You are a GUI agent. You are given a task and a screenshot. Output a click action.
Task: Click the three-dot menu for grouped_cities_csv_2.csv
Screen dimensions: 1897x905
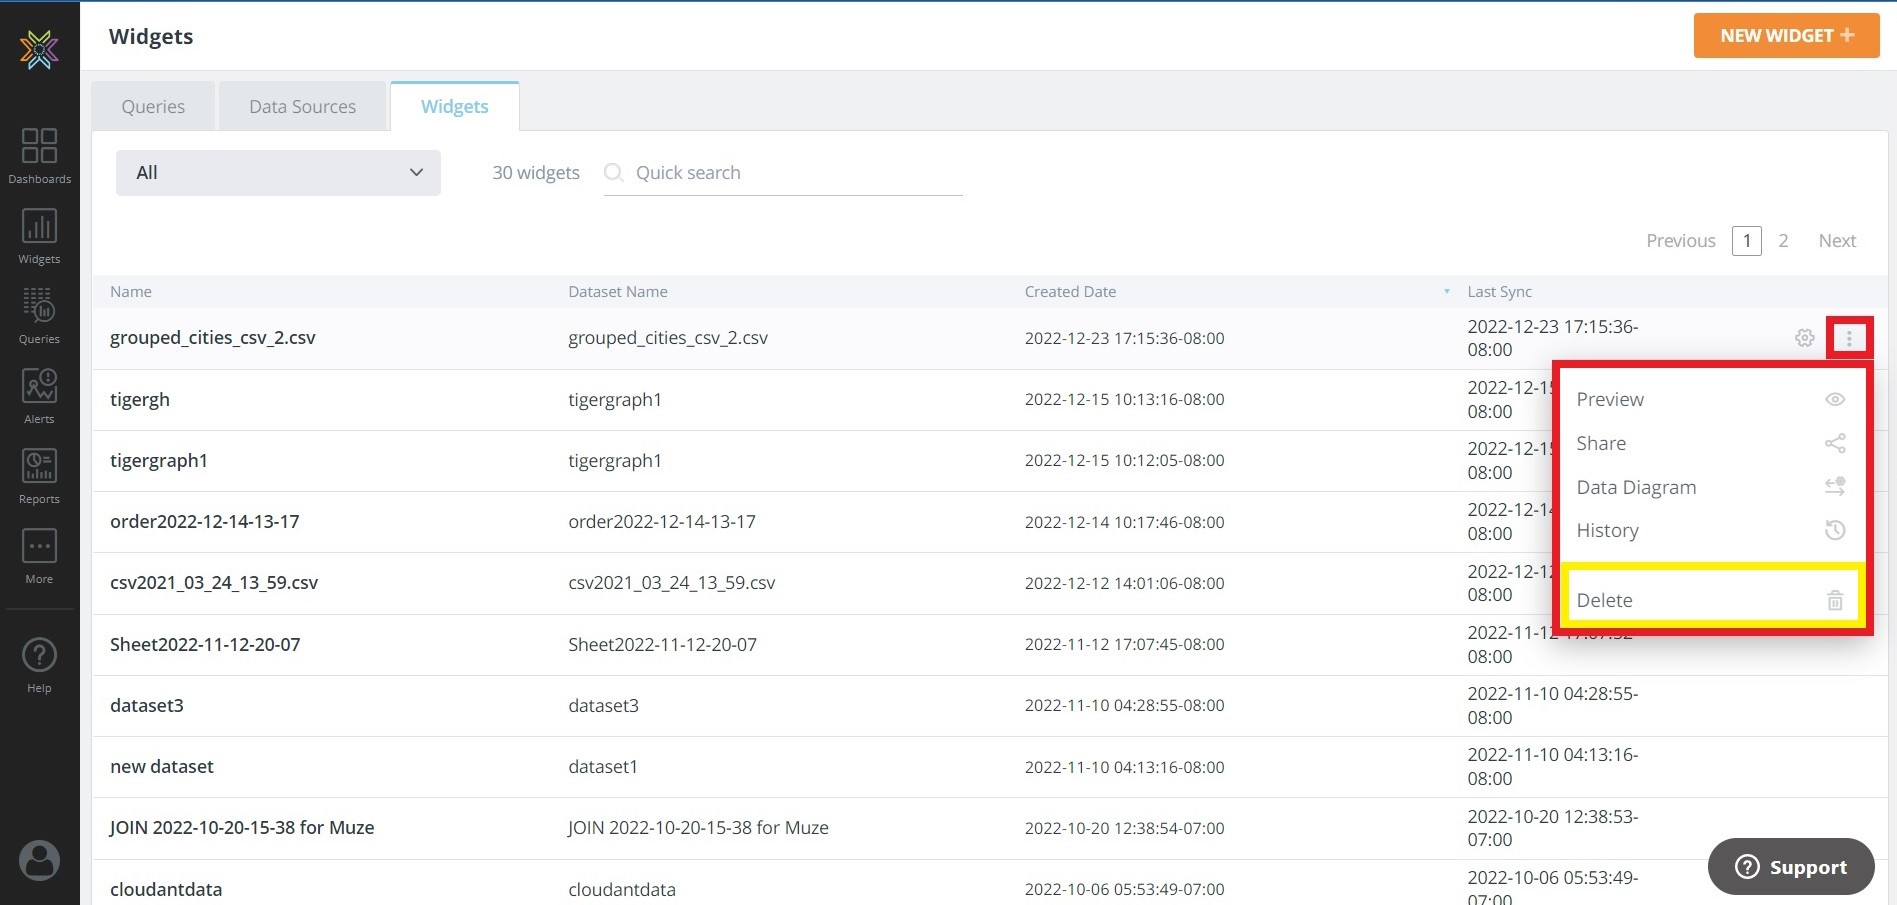[1848, 338]
